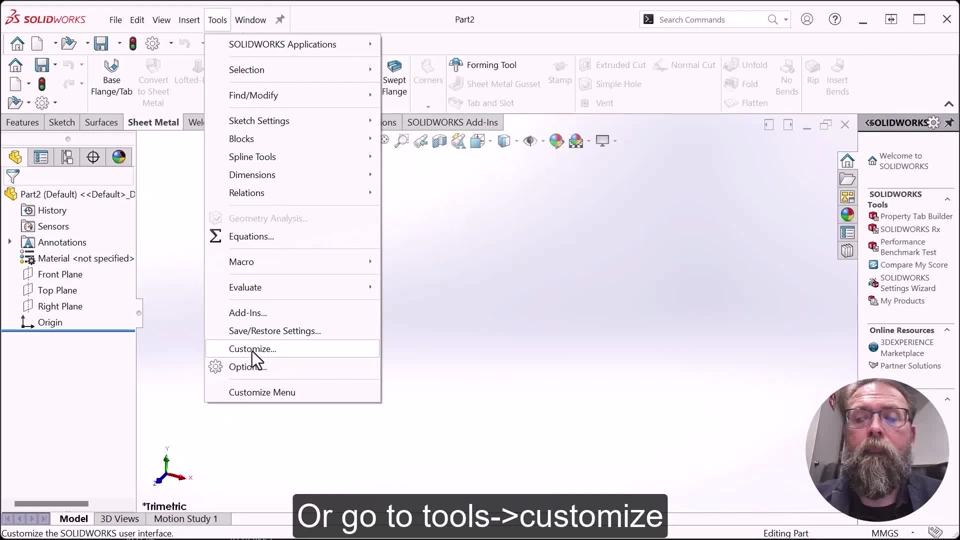Switch to the Surfaces tab
Image resolution: width=960 pixels, height=540 pixels.
pos(101,122)
